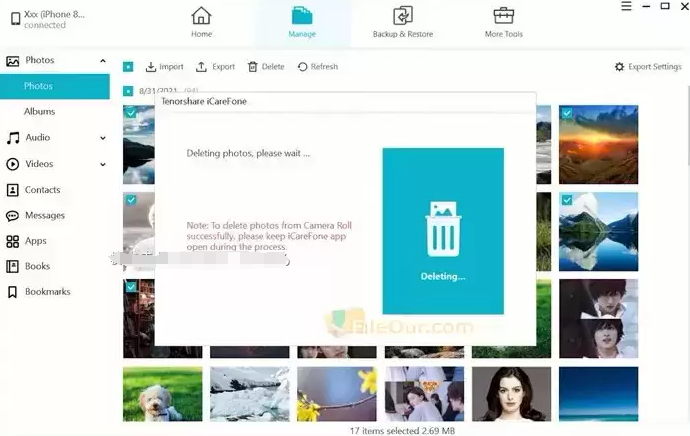Uncheck the mountain lake reflection photo checkbox
This screenshot has width=690, height=436.
pyautogui.click(x=567, y=200)
